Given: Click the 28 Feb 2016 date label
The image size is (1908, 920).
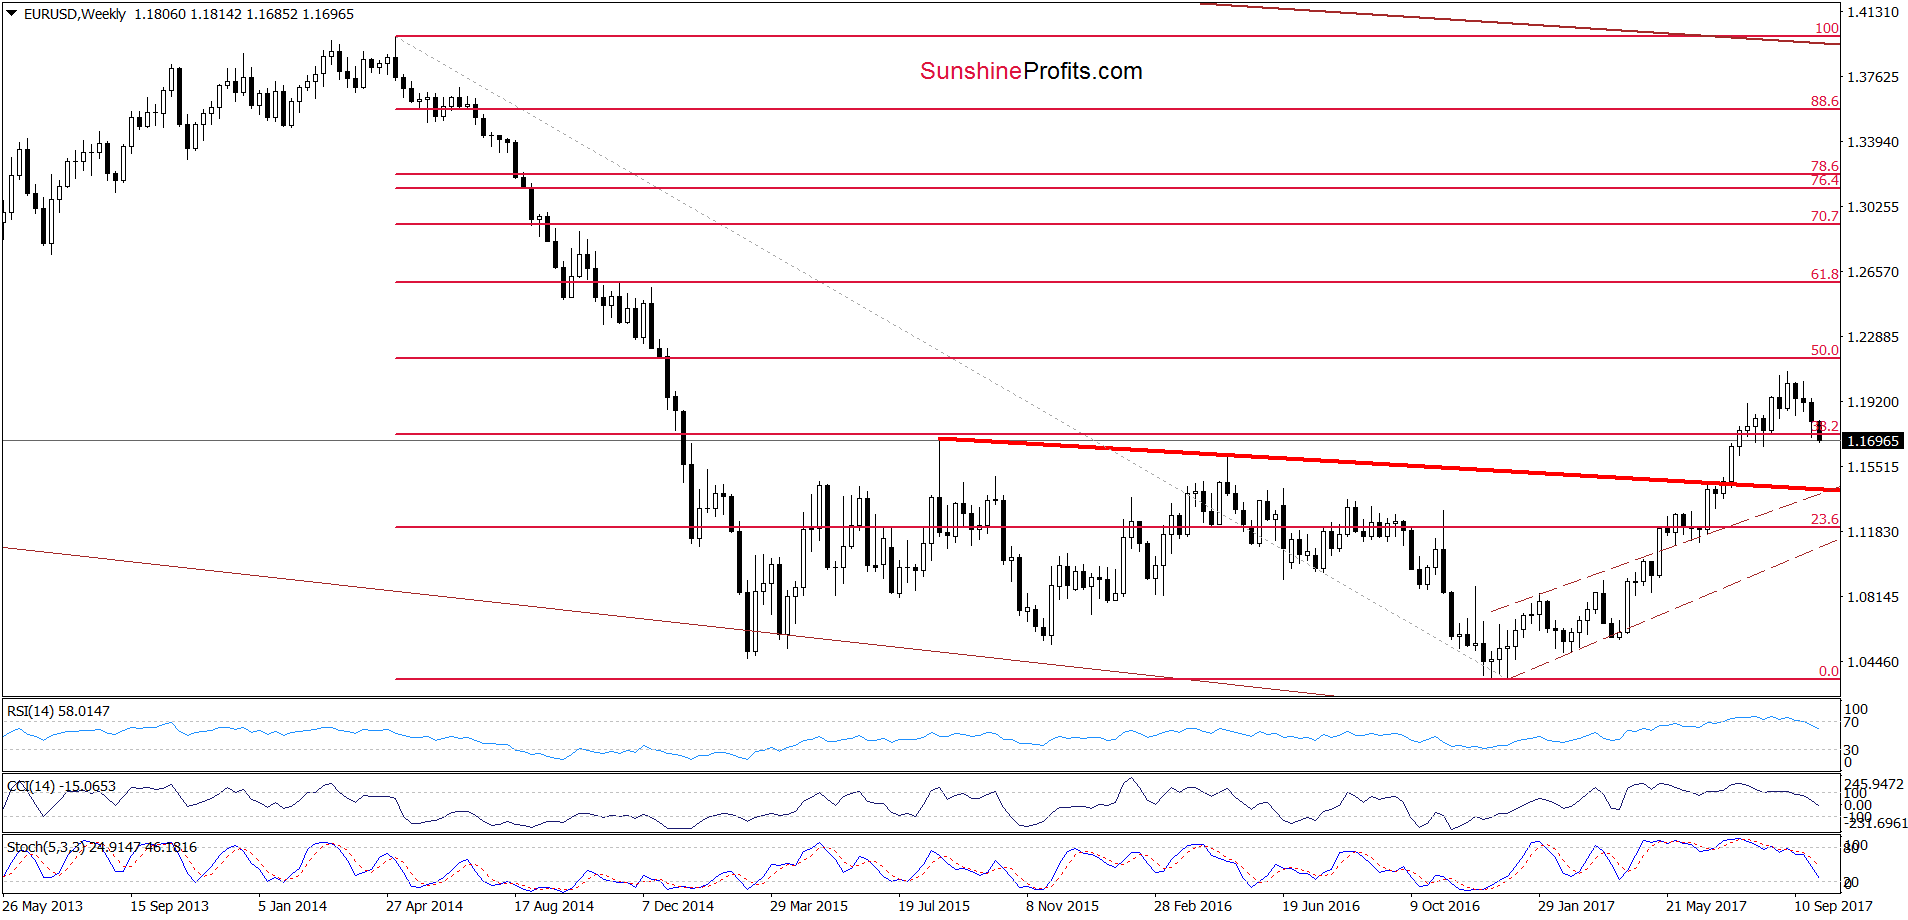Looking at the screenshot, I should pyautogui.click(x=1192, y=906).
